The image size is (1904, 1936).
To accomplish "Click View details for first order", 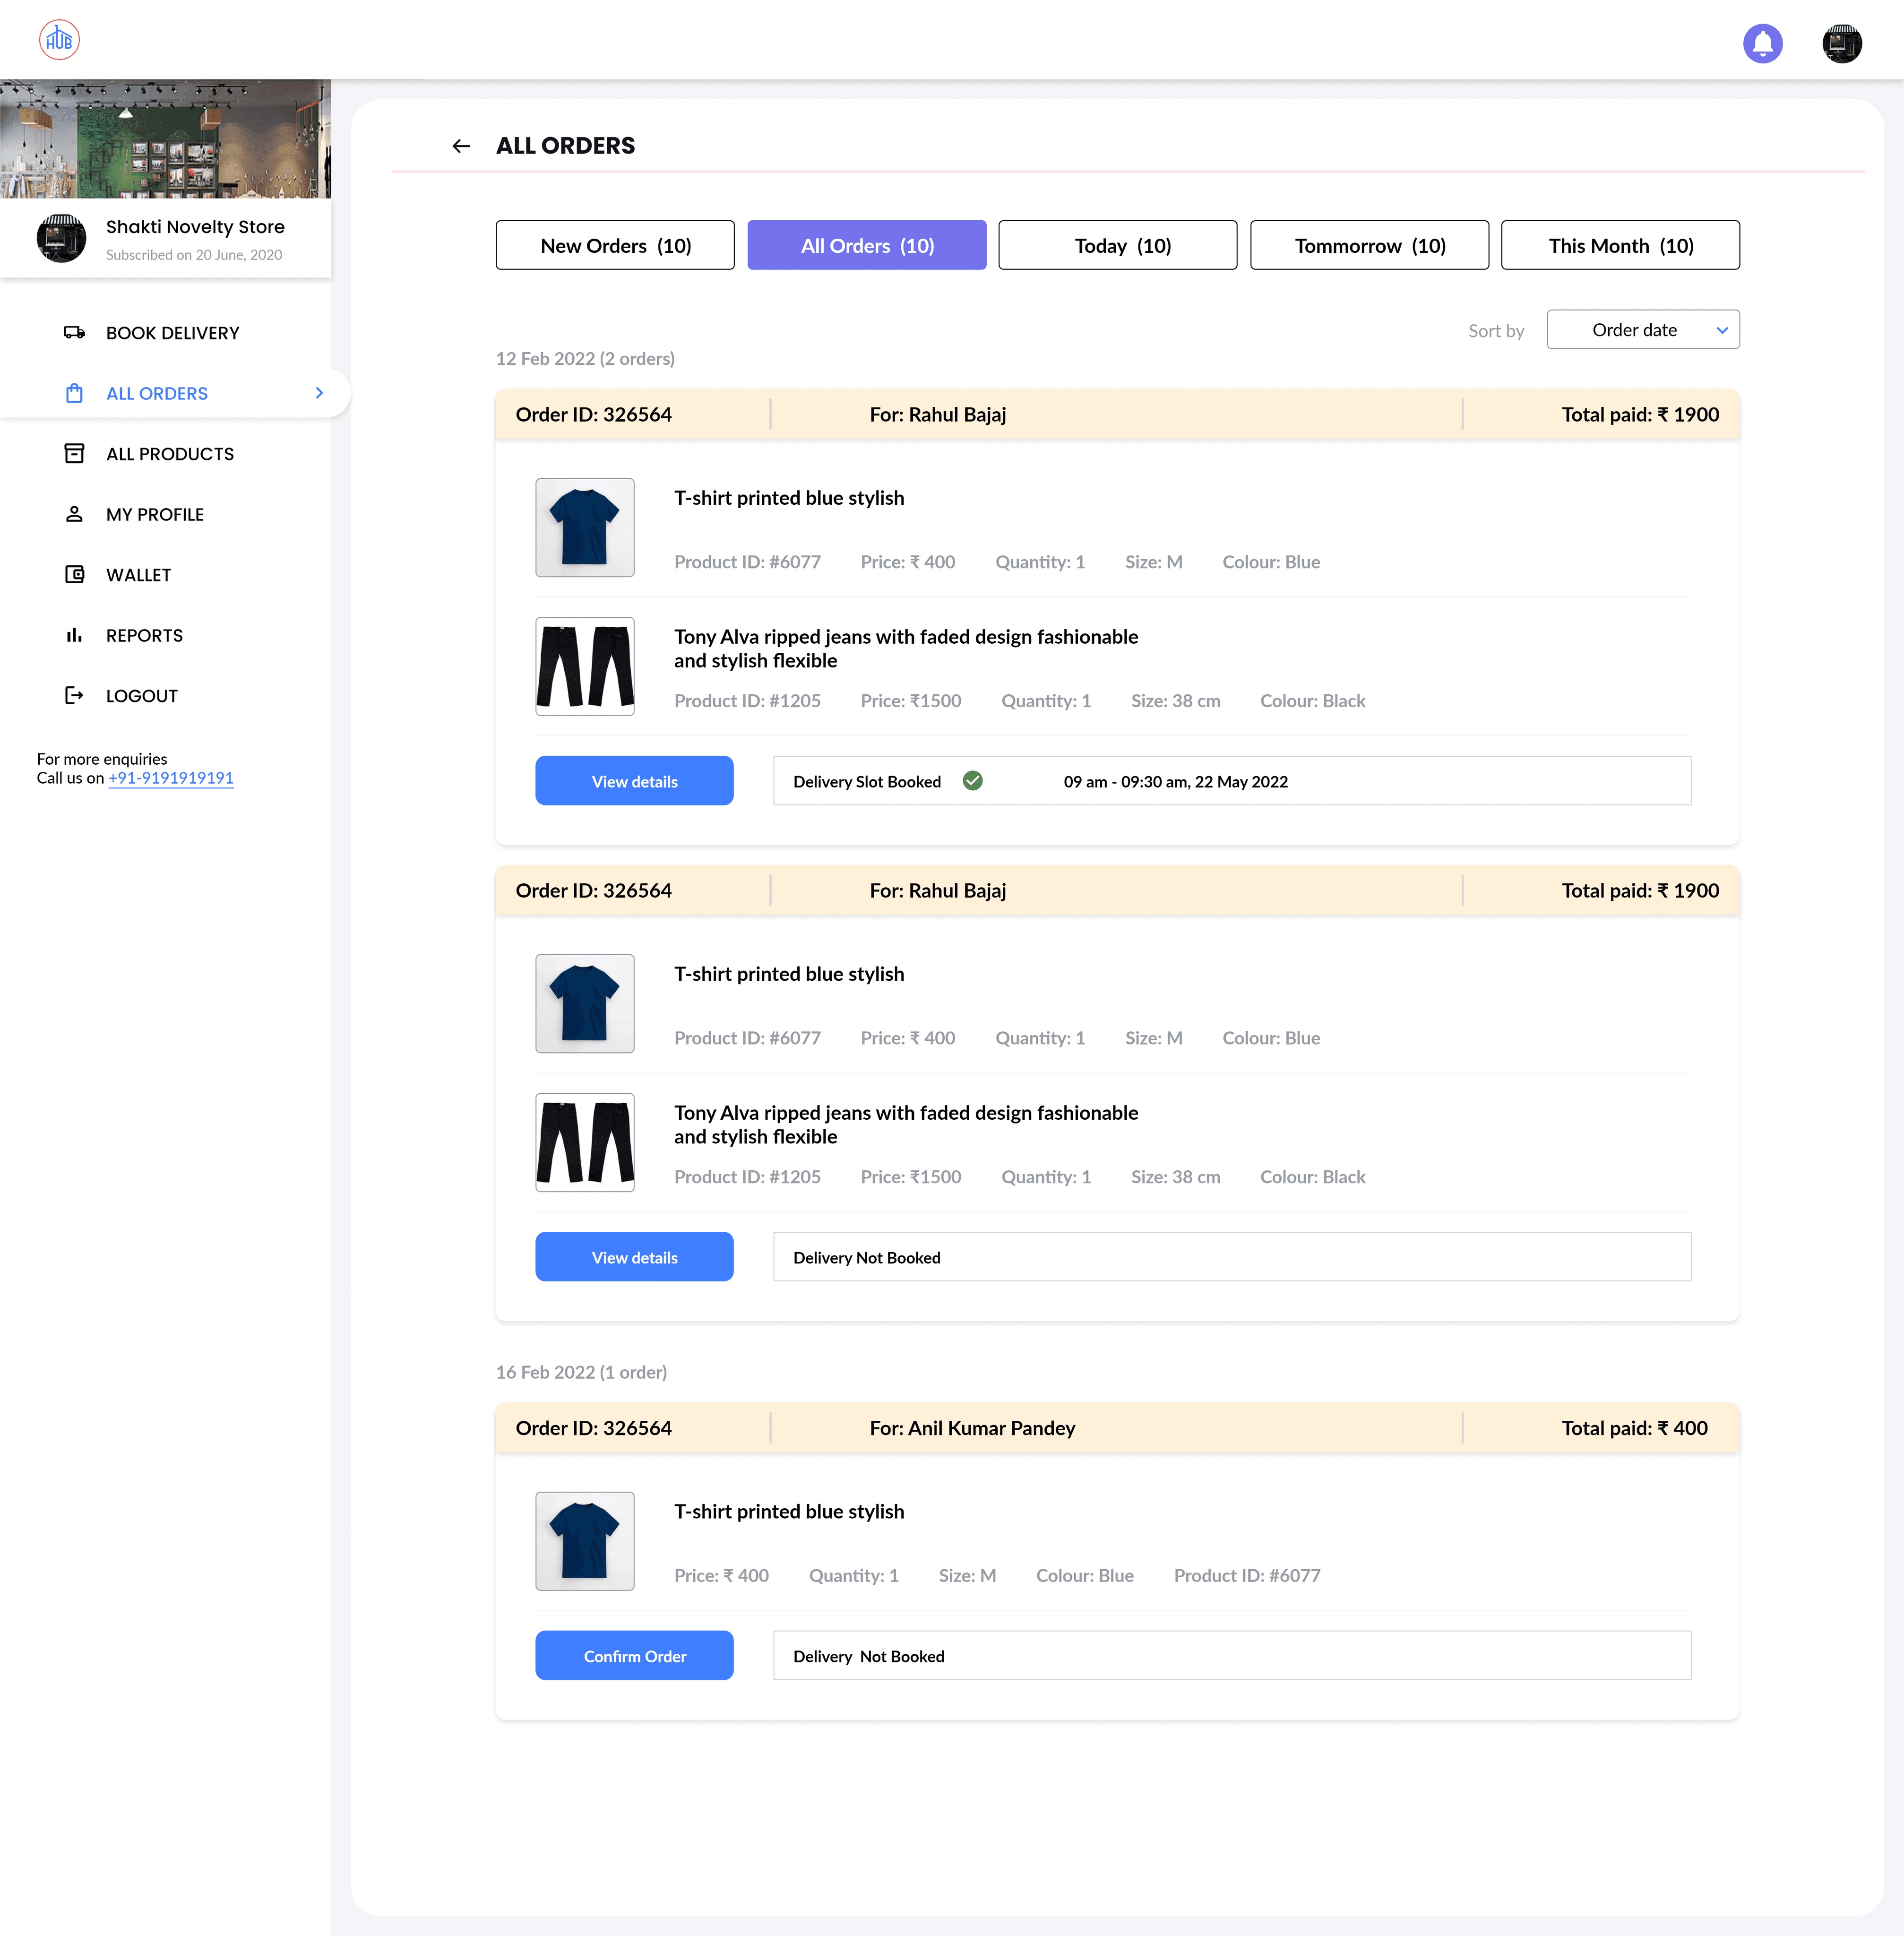I will 634,781.
